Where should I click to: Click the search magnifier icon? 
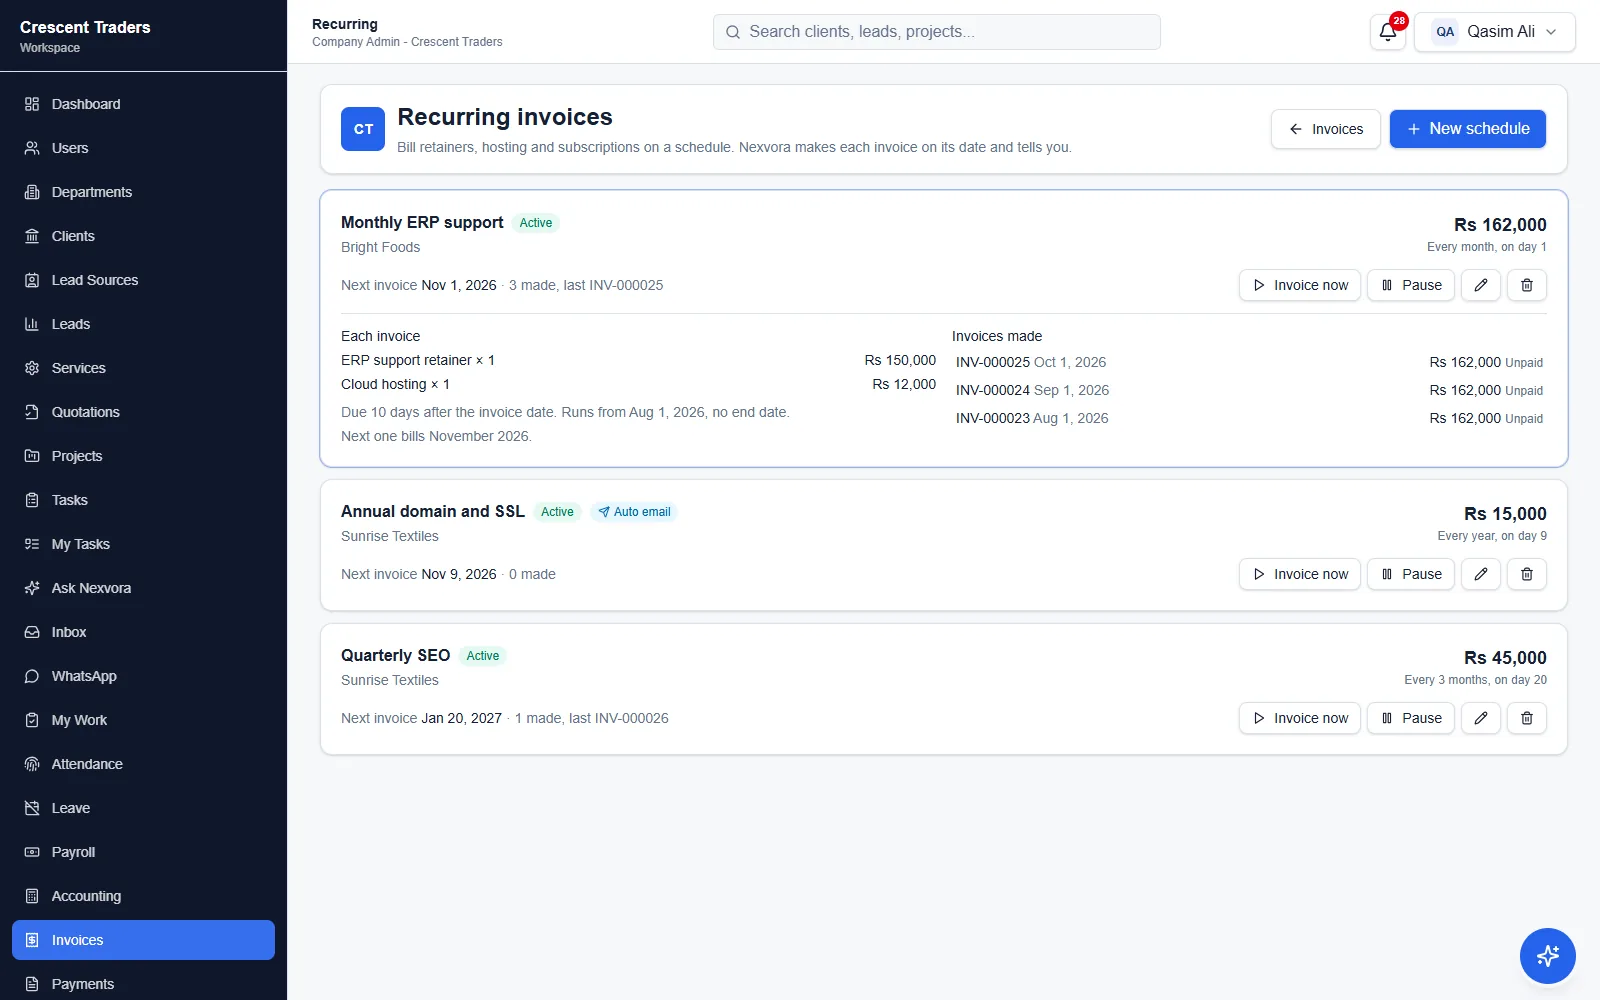(733, 32)
